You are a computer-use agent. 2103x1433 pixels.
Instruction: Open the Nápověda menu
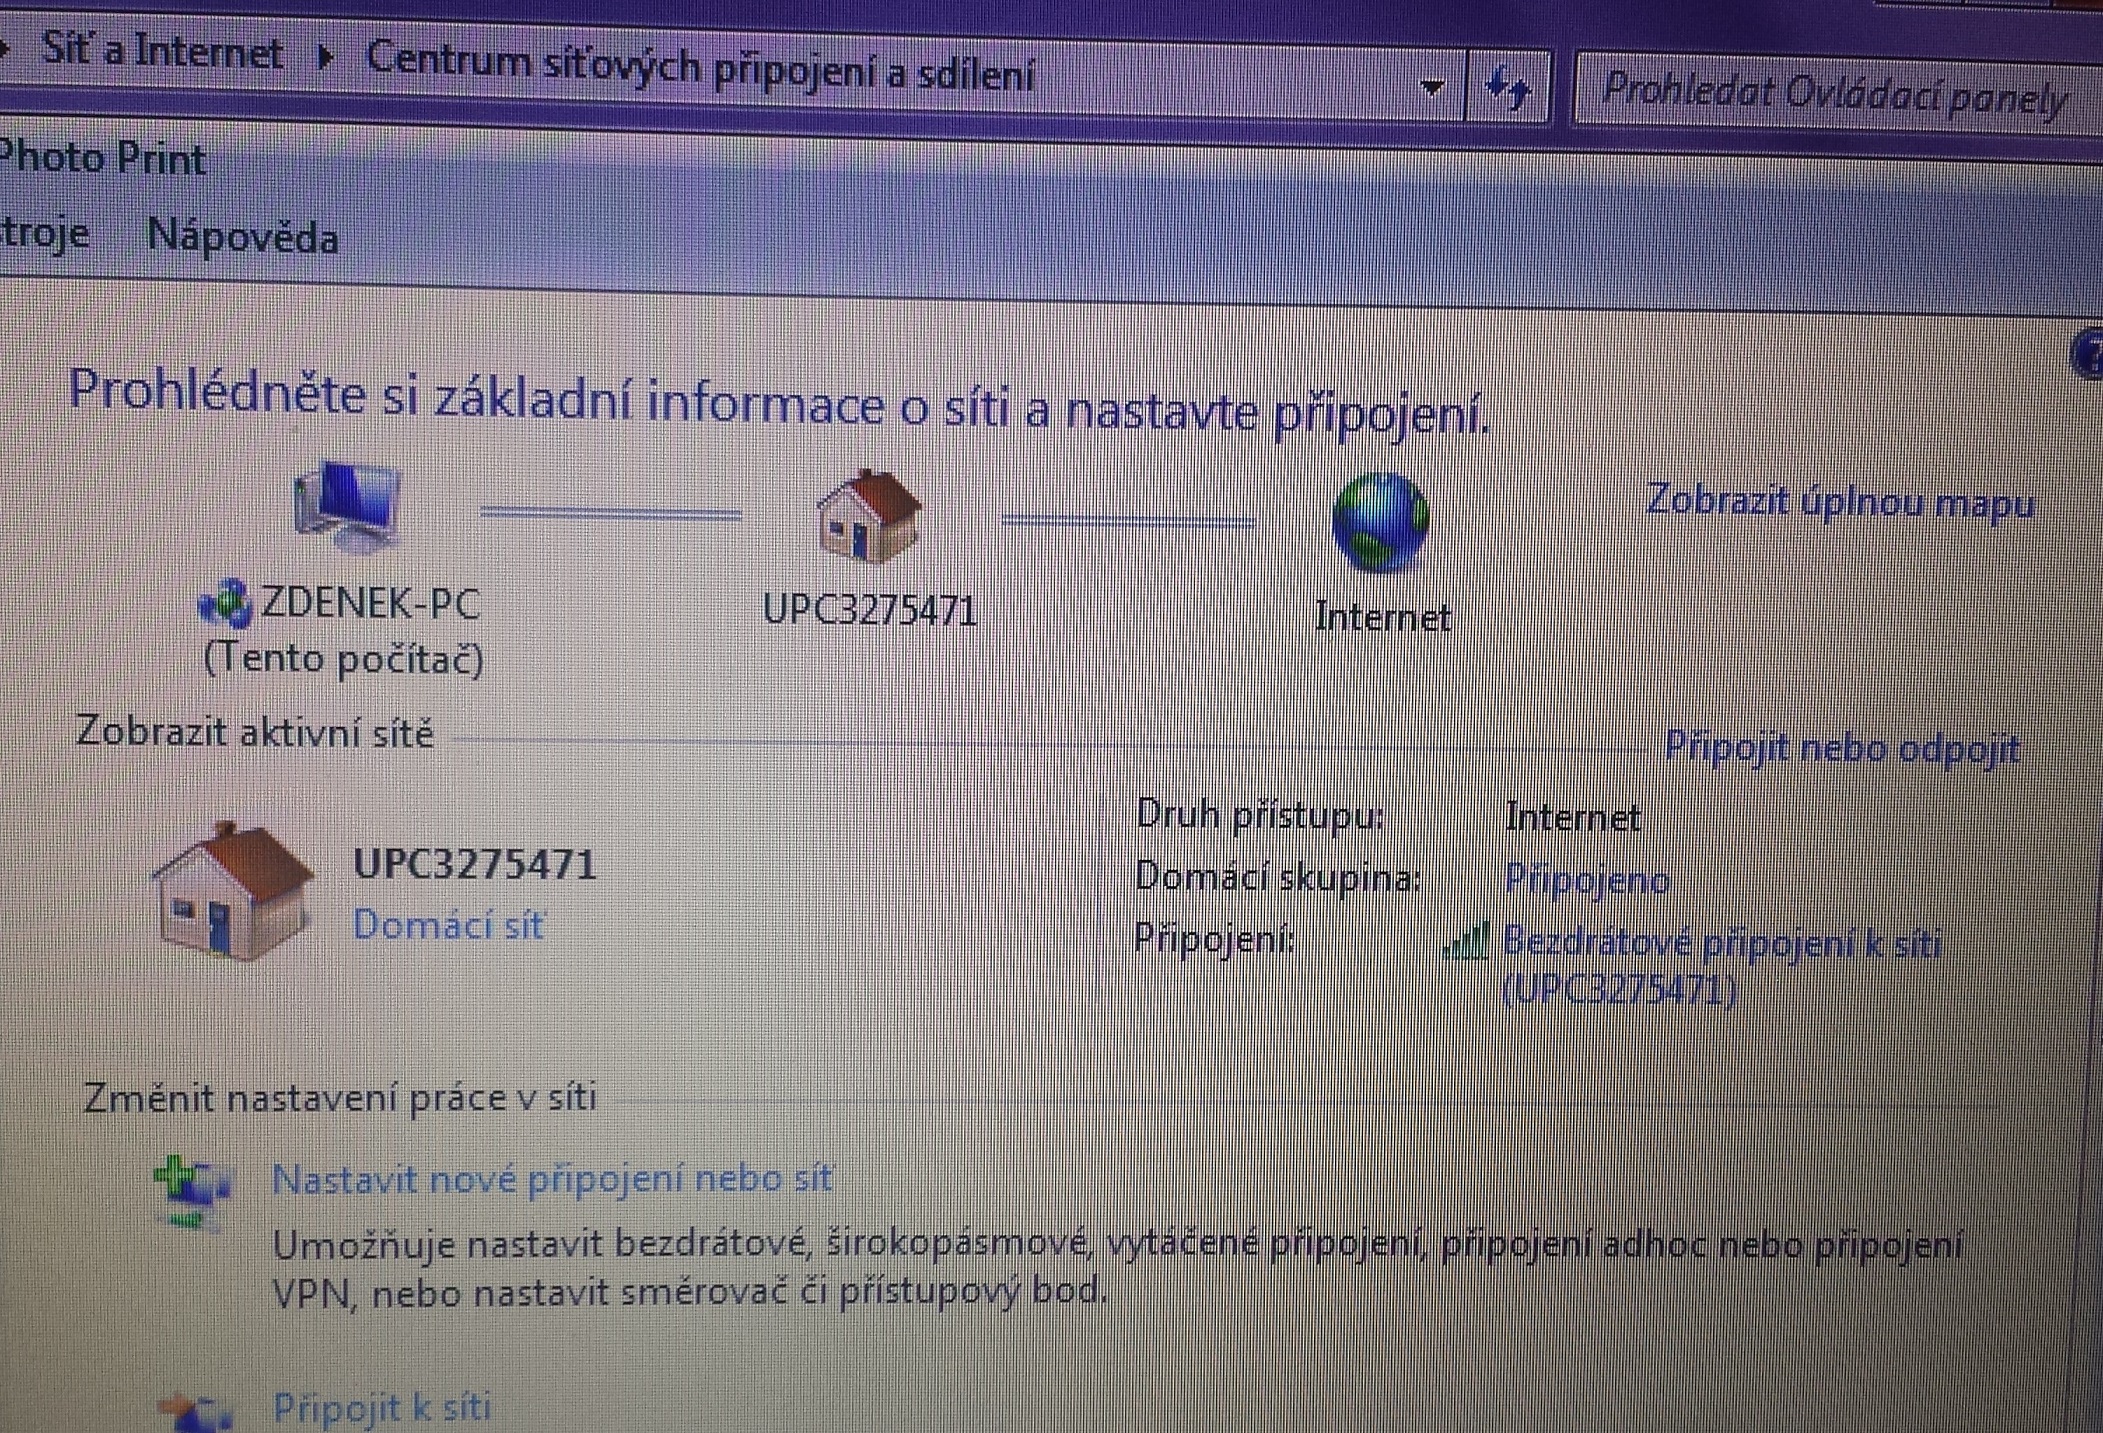[242, 238]
